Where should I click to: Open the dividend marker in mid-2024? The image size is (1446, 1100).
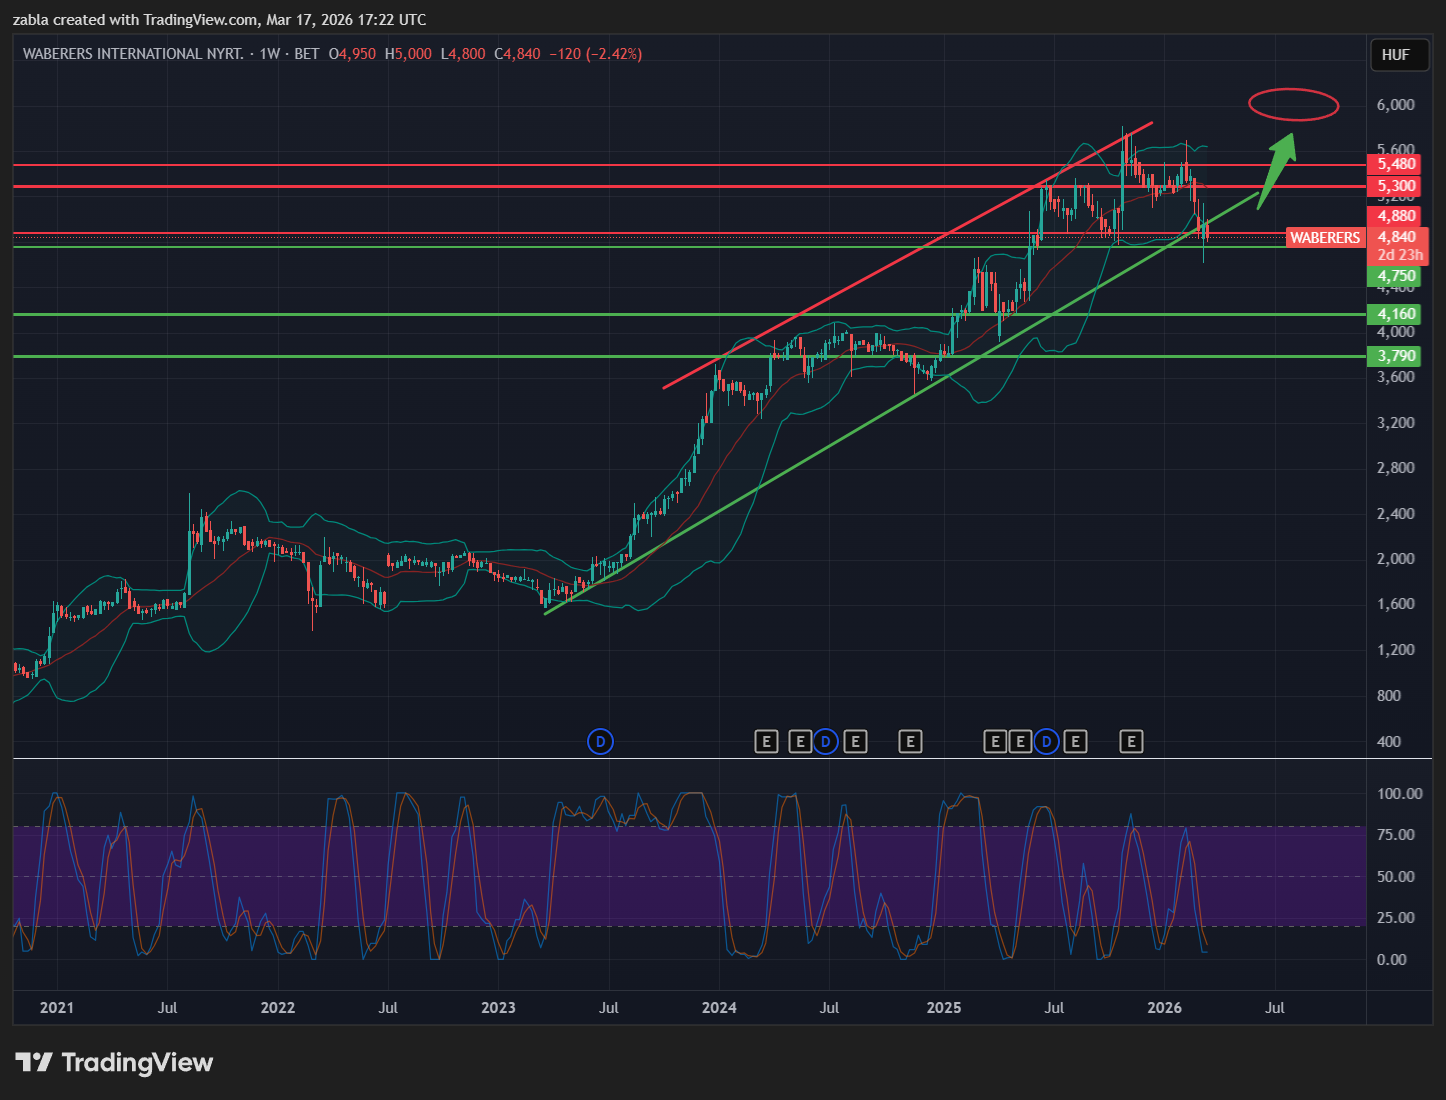(x=825, y=741)
